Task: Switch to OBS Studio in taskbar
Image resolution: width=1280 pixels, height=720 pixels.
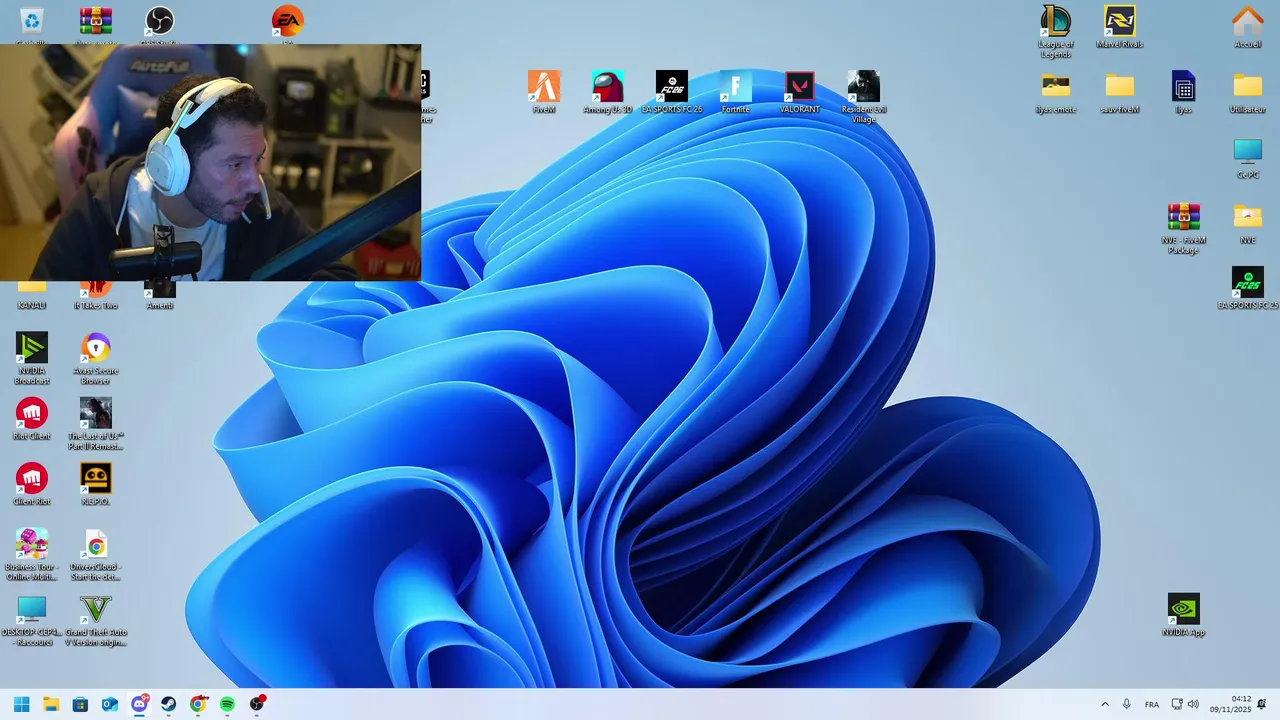Action: tap(257, 704)
